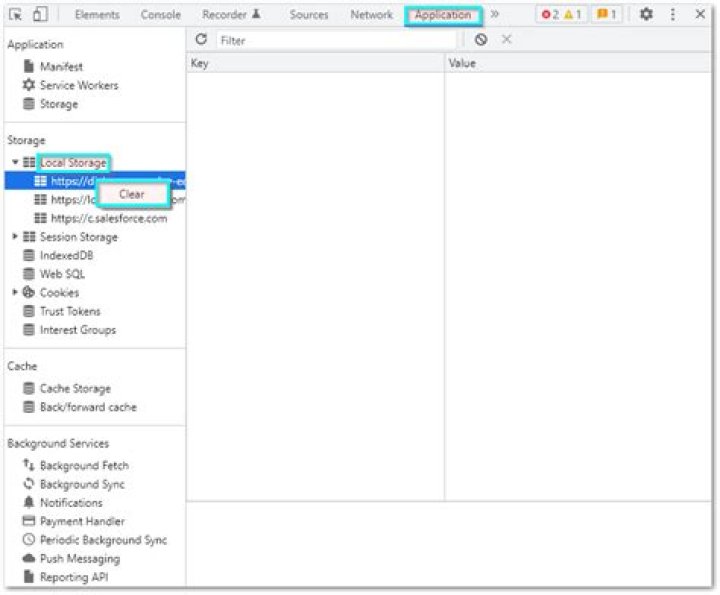Clear all storage entries icon
This screenshot has height=595, width=720.
[481, 39]
